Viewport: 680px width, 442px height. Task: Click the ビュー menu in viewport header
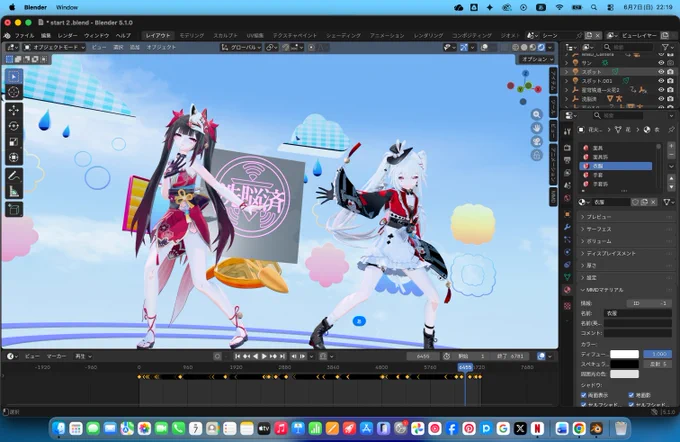98,47
